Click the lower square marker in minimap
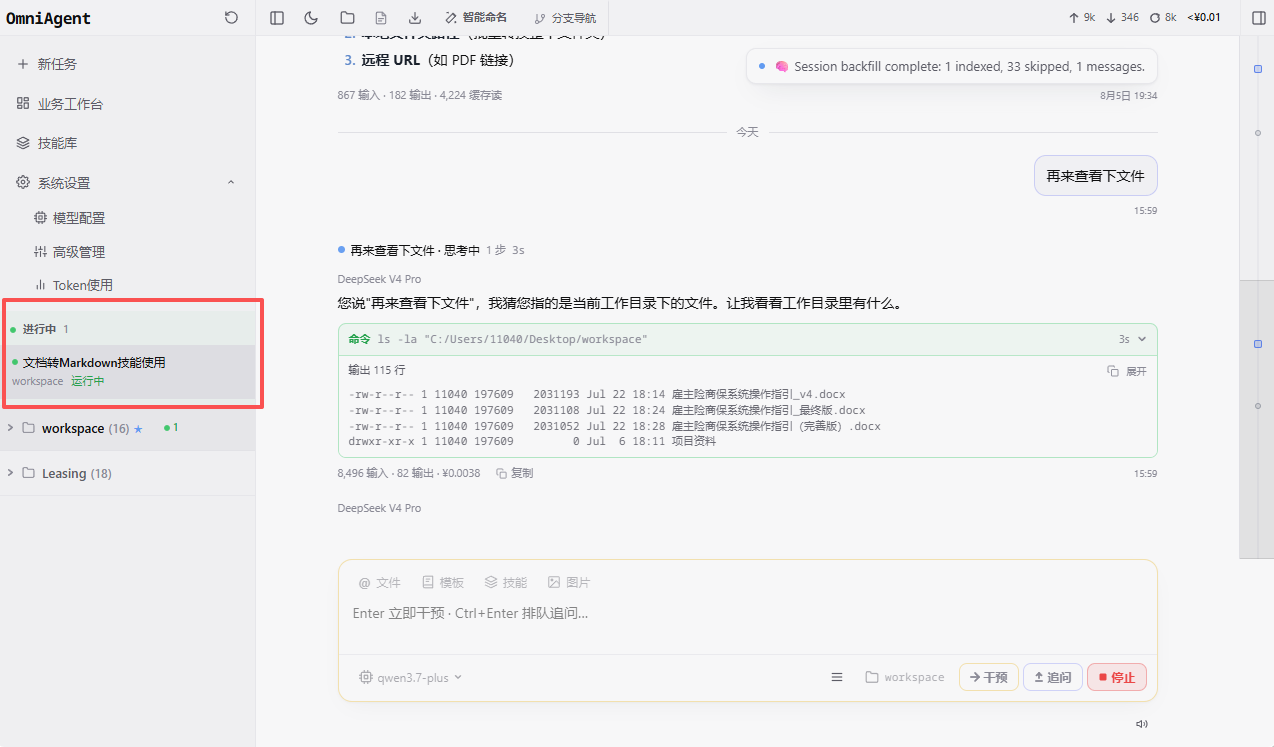The width and height of the screenshot is (1274, 747). 1258,344
